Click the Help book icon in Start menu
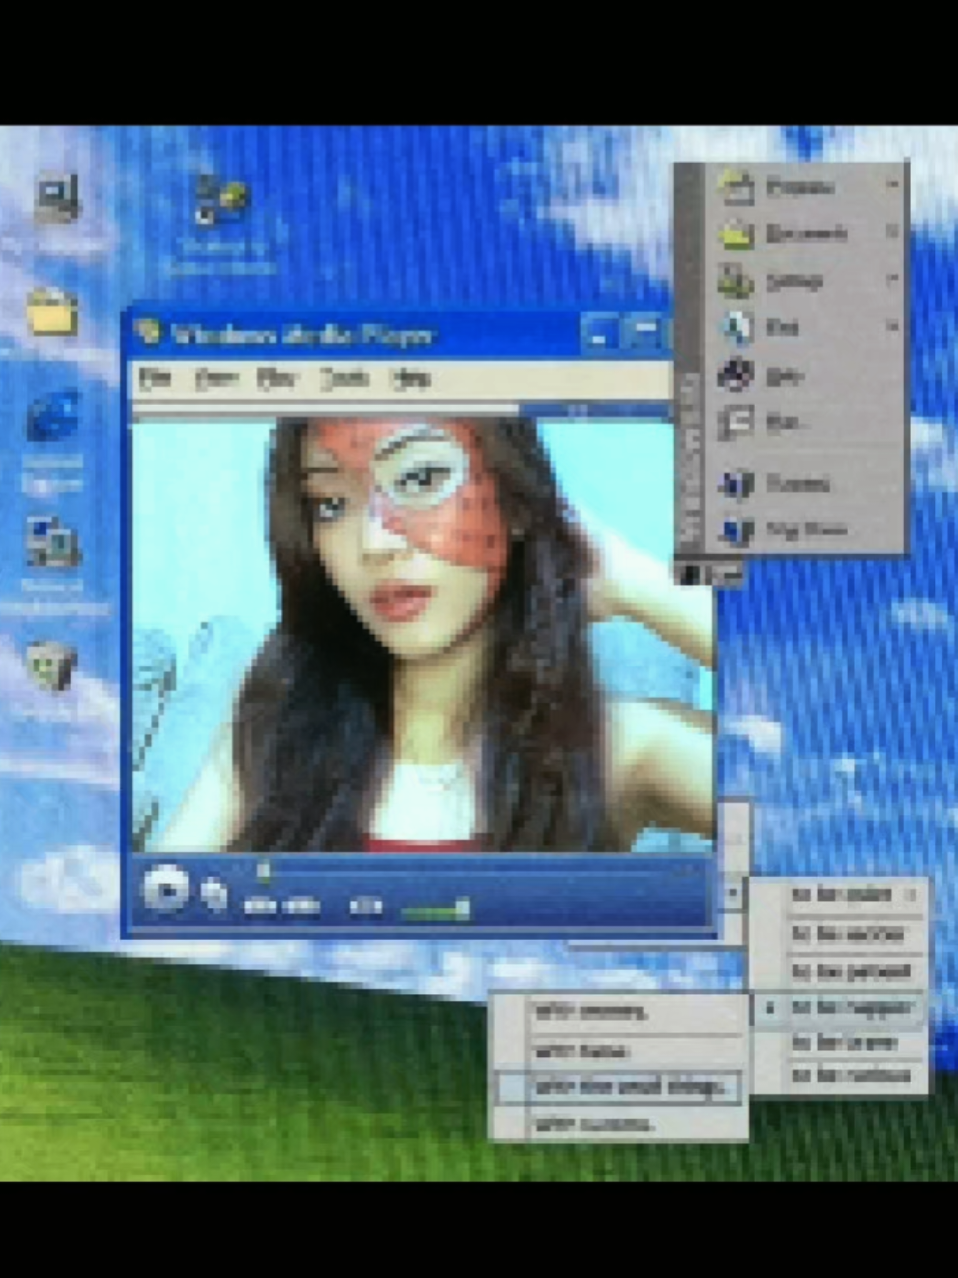Viewport: 958px width, 1278px height. (736, 375)
